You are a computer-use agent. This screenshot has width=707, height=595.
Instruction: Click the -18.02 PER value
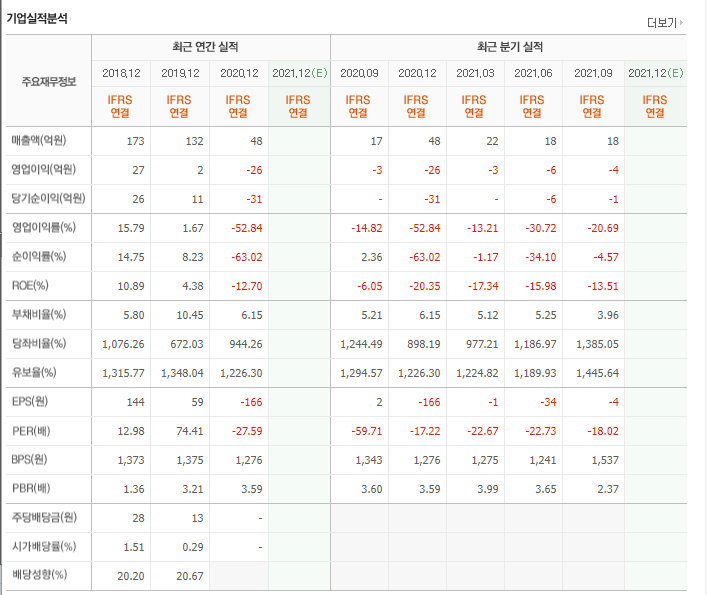(603, 431)
